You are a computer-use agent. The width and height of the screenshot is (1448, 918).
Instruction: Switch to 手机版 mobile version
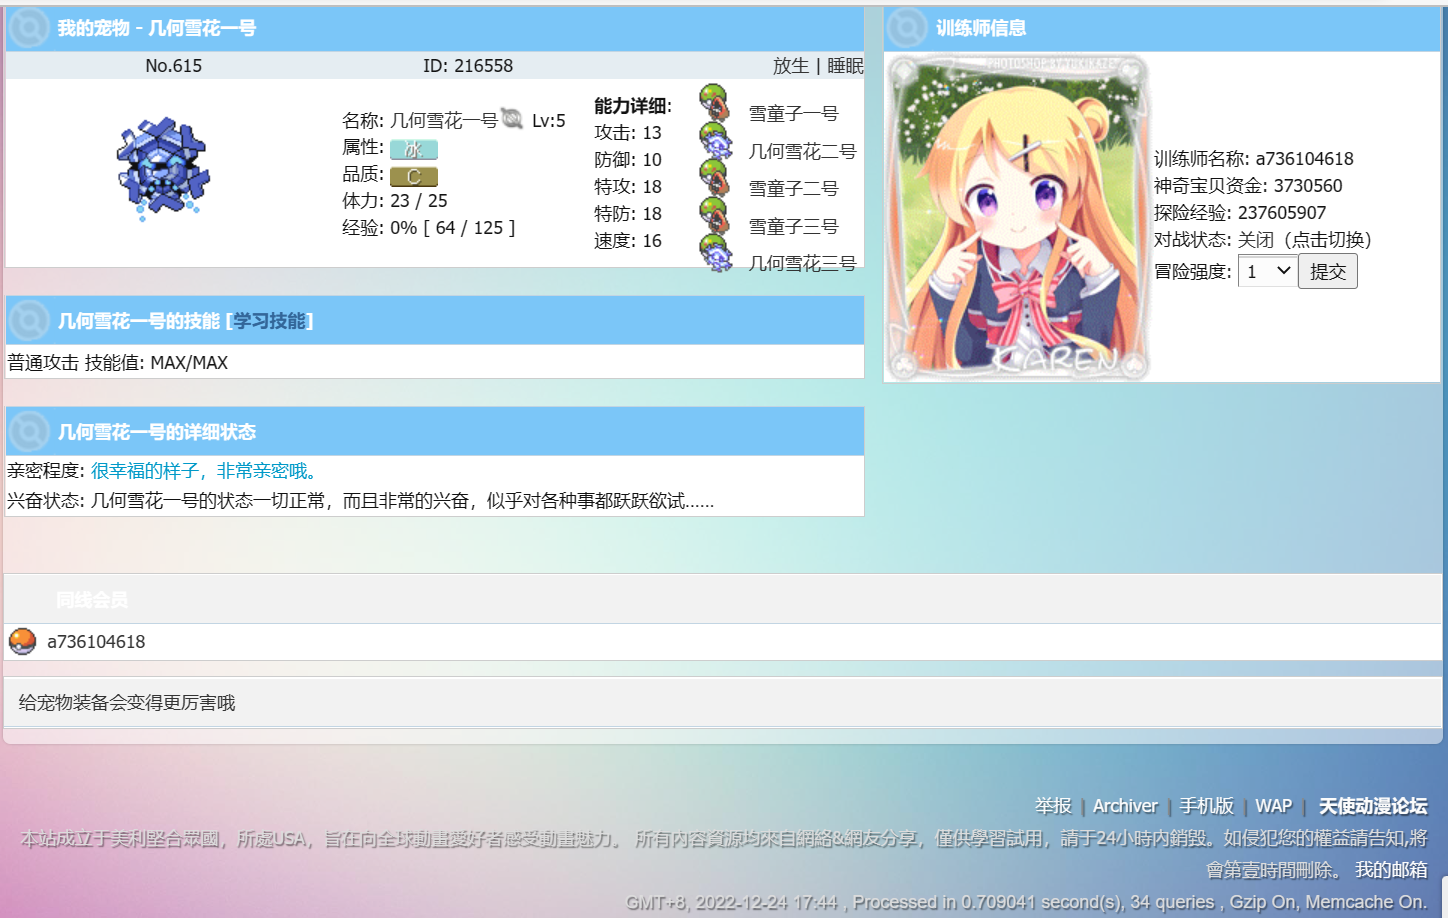(1206, 806)
